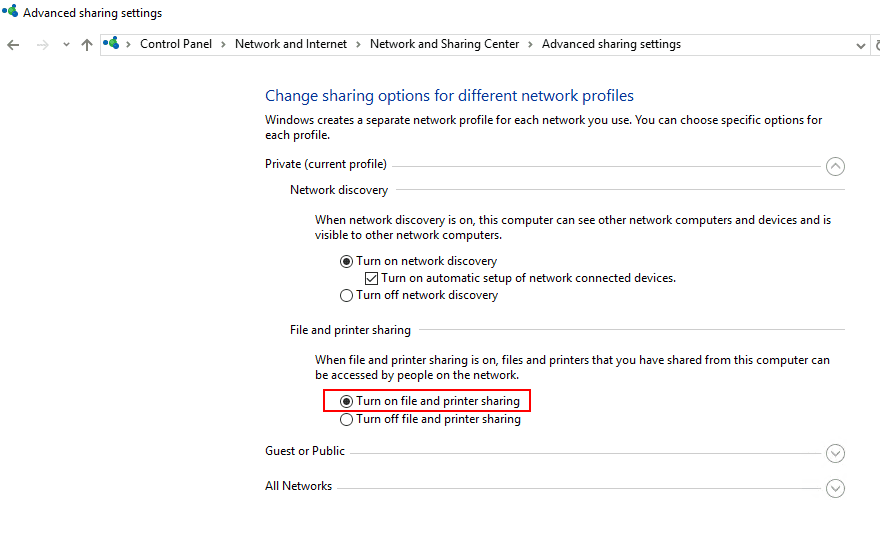The width and height of the screenshot is (880, 535).
Task: Click the Advanced sharing settings breadcrumb
Action: pos(611,44)
